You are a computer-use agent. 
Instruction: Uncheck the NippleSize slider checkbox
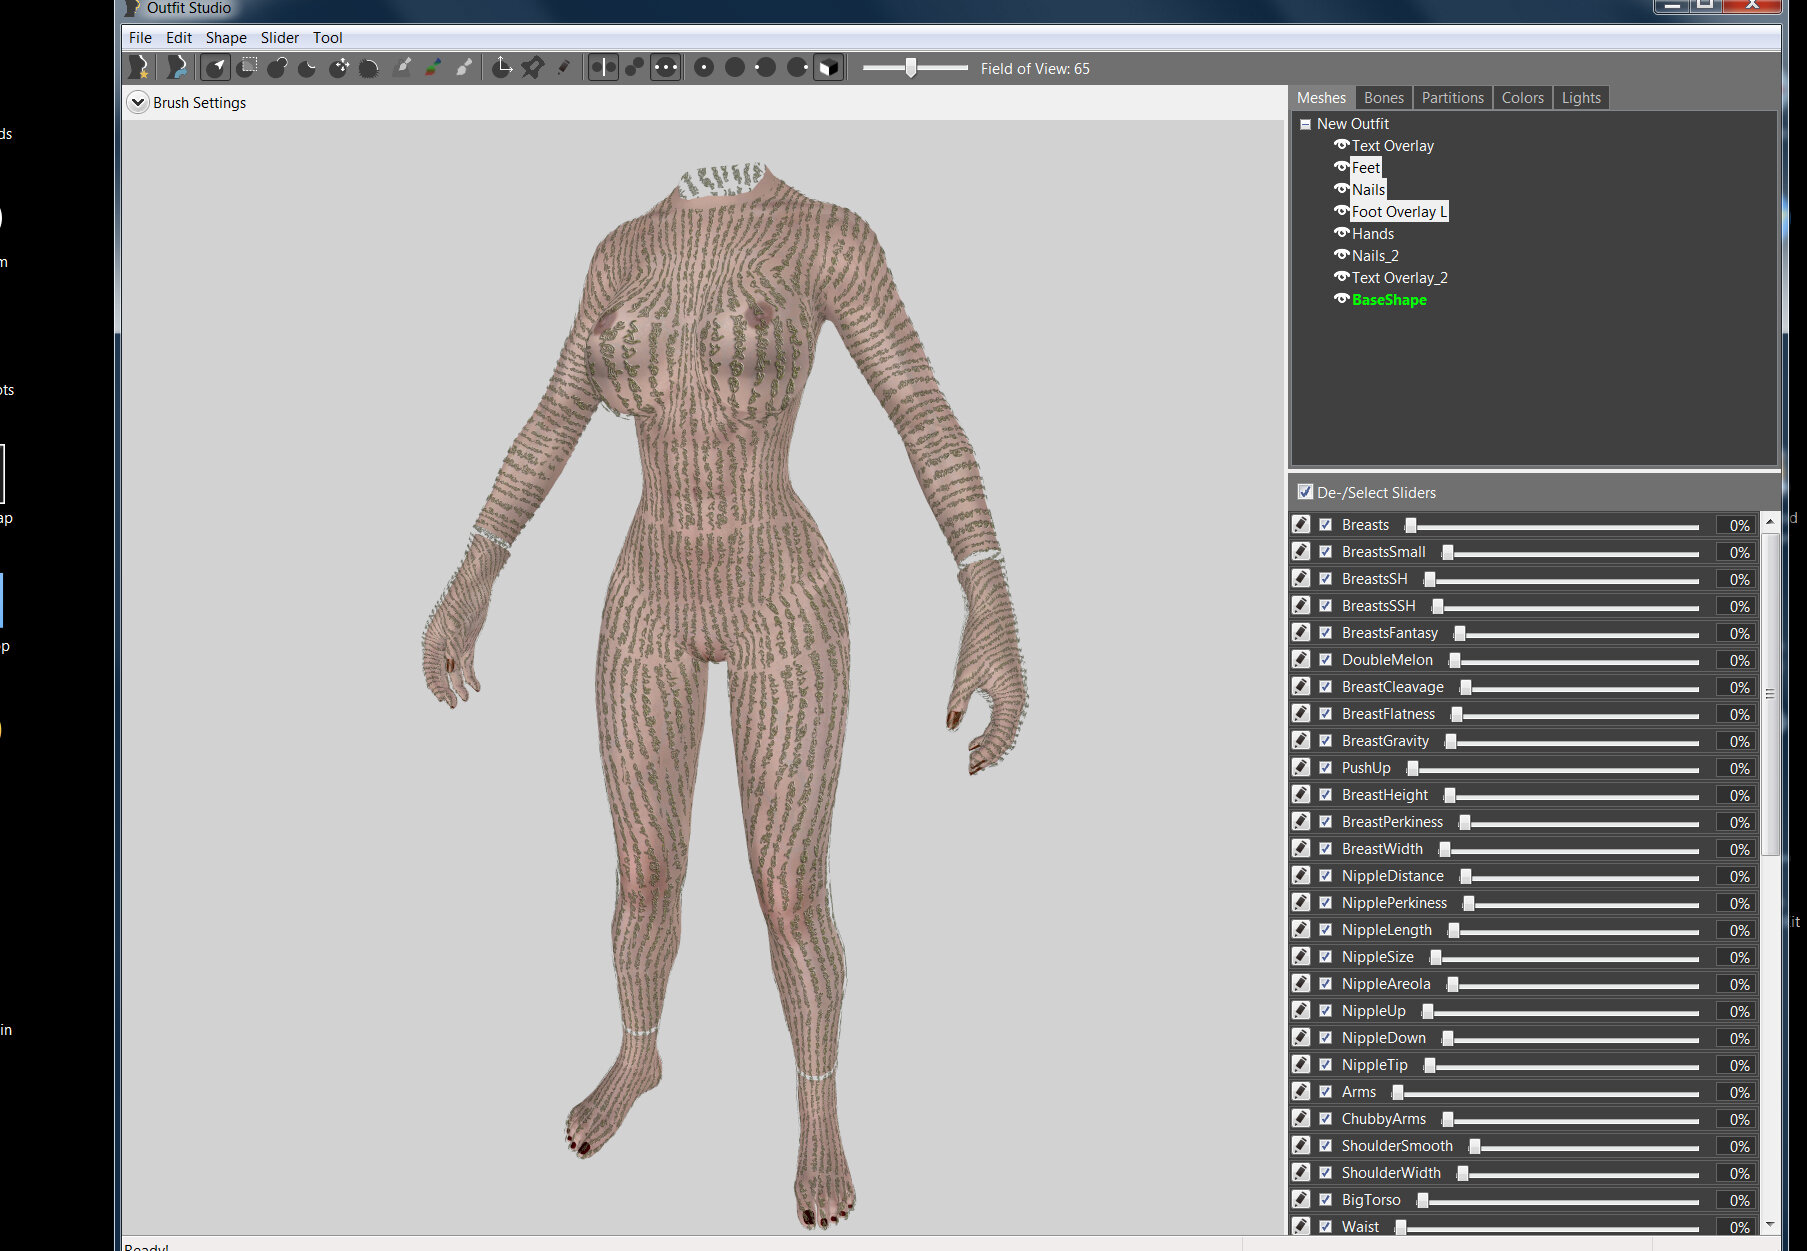[1326, 956]
